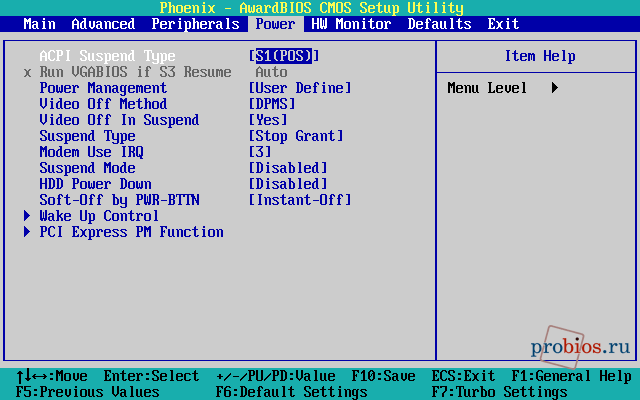This screenshot has width=640, height=400.
Task: Go to the HW Monitor tab
Action: pos(351,24)
